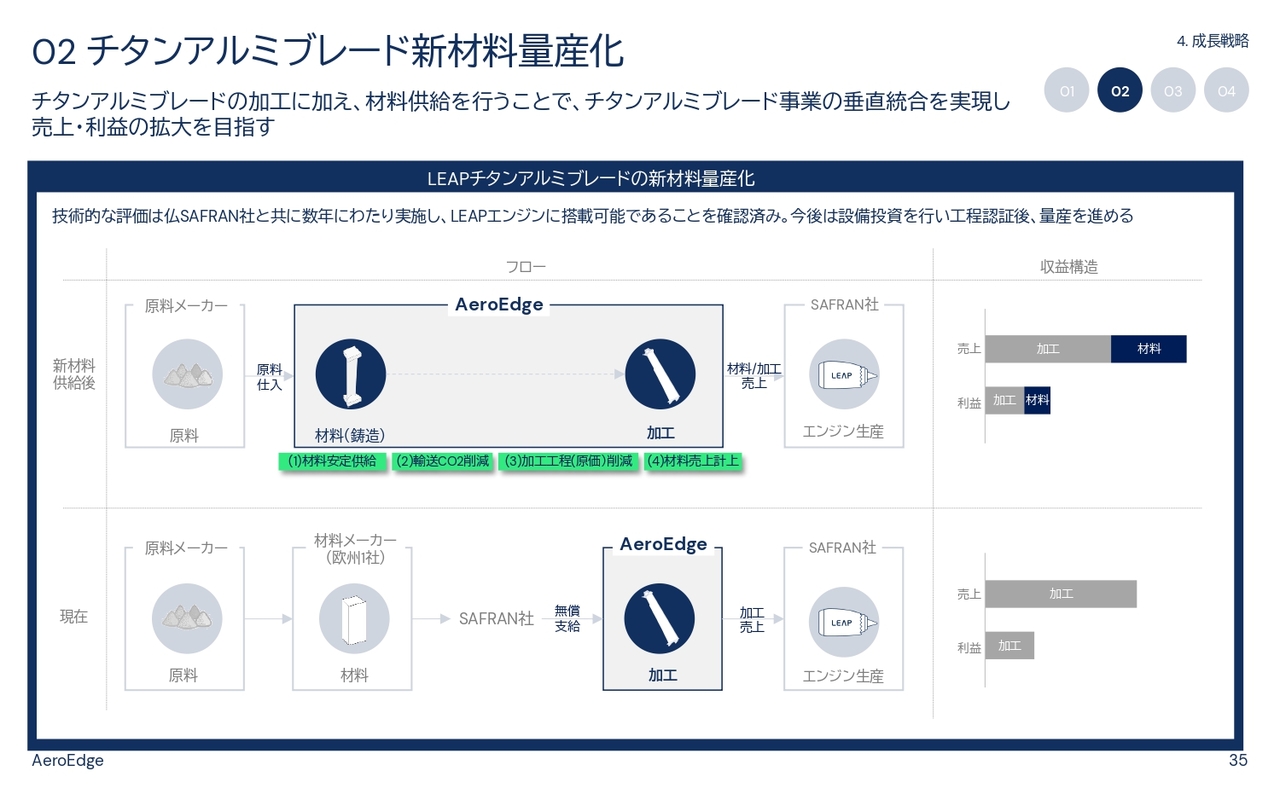Click the raw material pile icon in top row

[187, 374]
